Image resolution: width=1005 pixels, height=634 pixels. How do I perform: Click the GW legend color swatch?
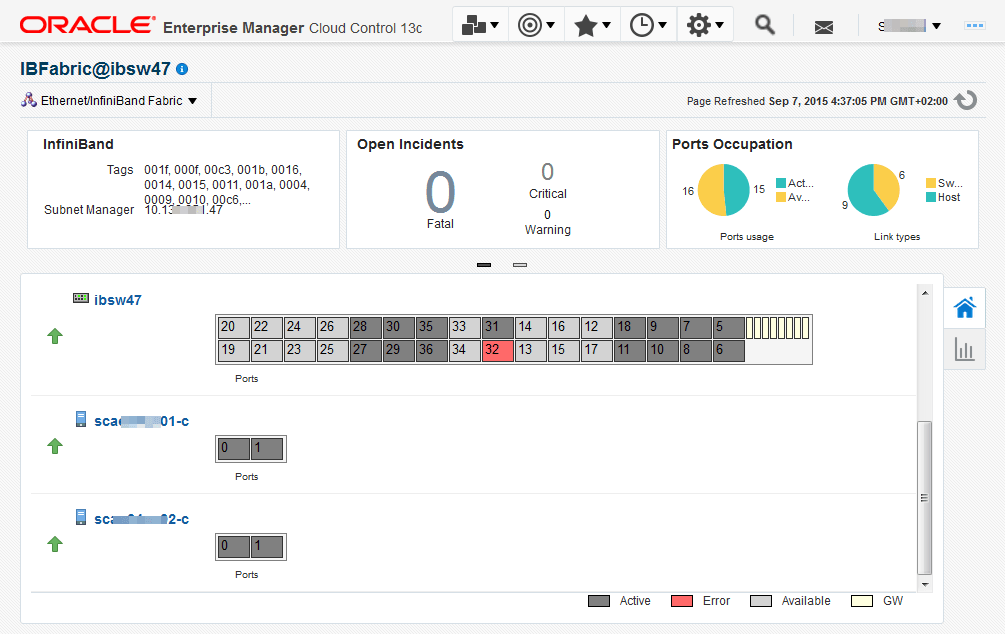862,601
